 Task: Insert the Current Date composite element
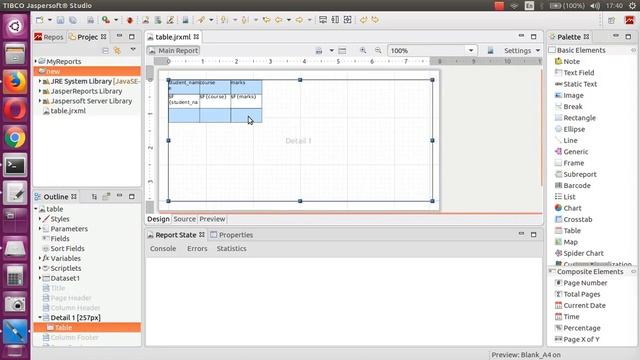coord(580,305)
